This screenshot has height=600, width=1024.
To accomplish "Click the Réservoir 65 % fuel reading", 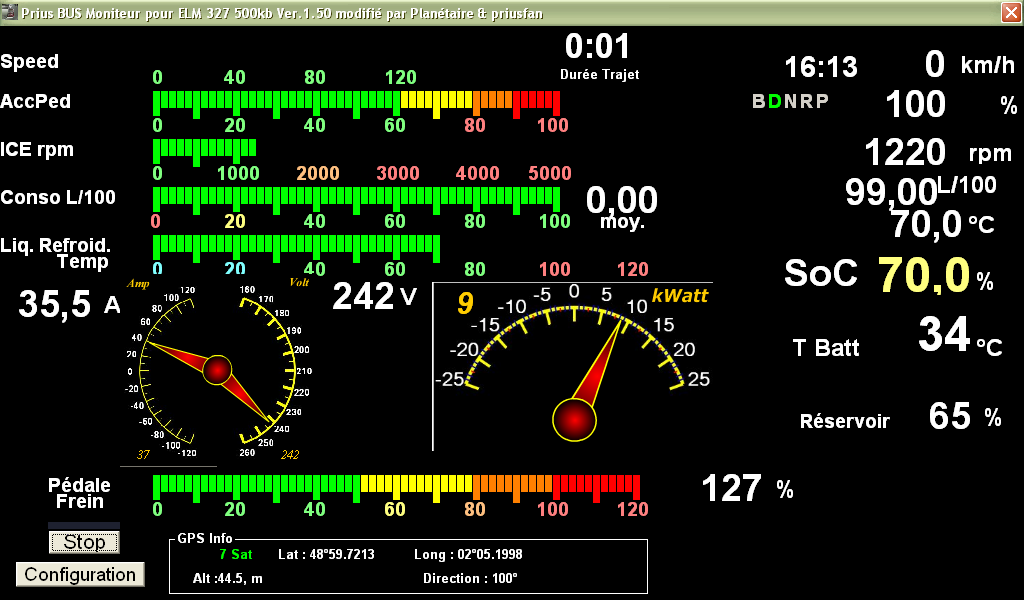I will pos(949,416).
